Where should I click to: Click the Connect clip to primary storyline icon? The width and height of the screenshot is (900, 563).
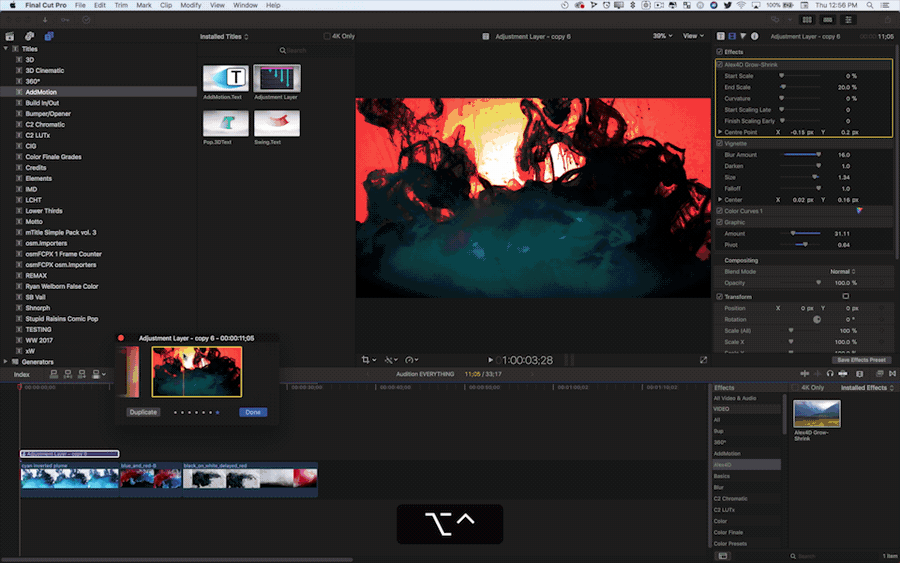pyautogui.click(x=53, y=374)
